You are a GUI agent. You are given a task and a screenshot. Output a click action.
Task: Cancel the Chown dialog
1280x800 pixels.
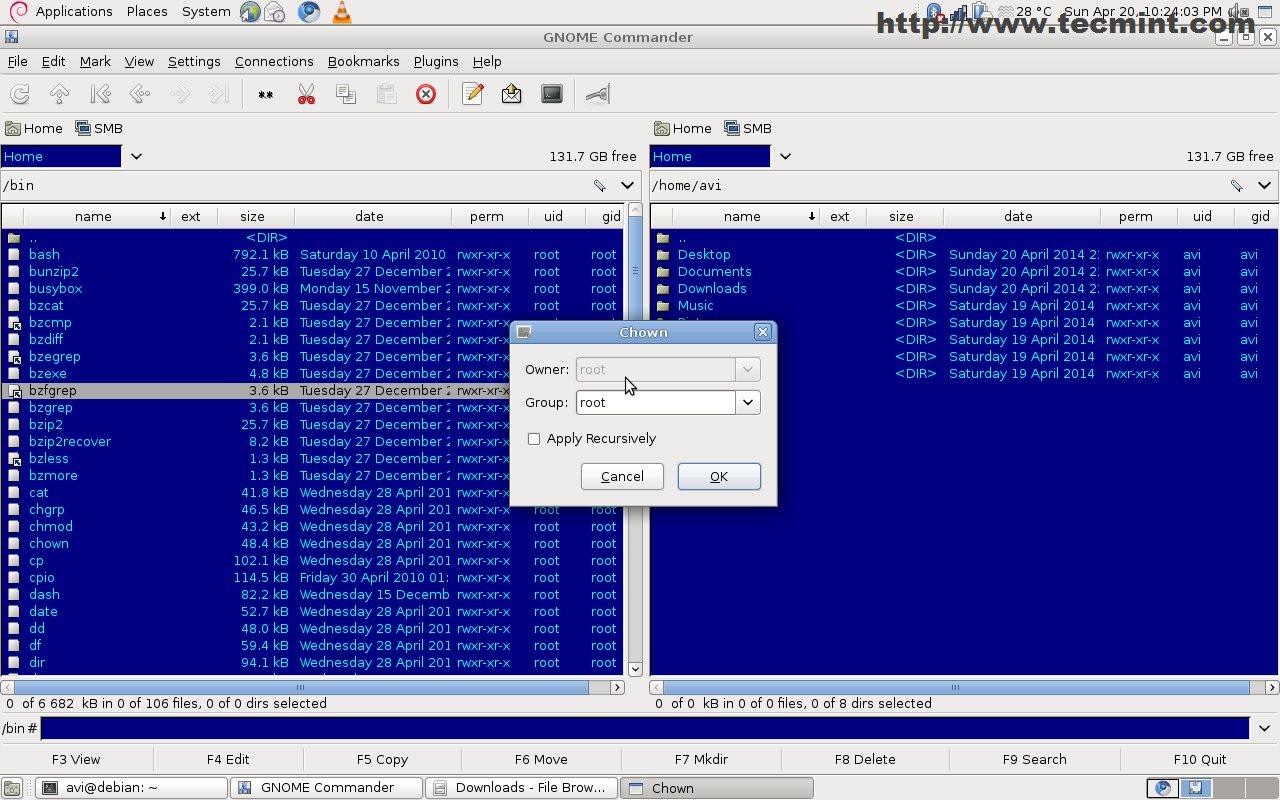622,476
